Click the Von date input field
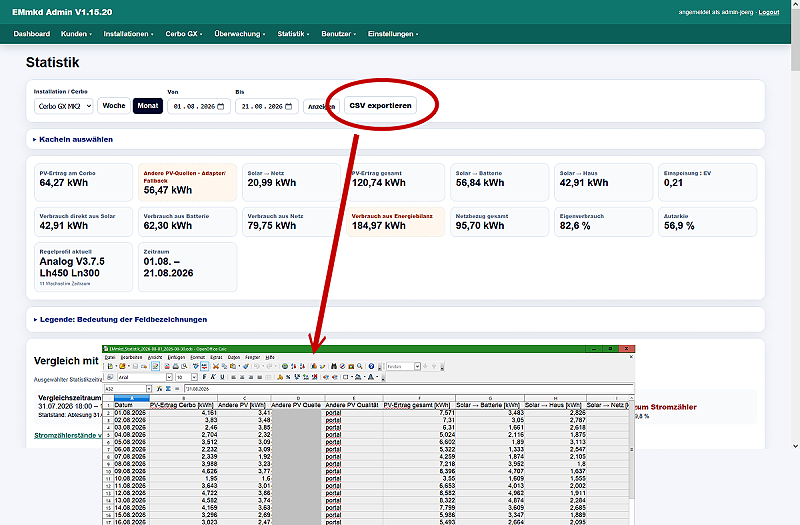Viewport: 800px width, 525px height. click(199, 106)
